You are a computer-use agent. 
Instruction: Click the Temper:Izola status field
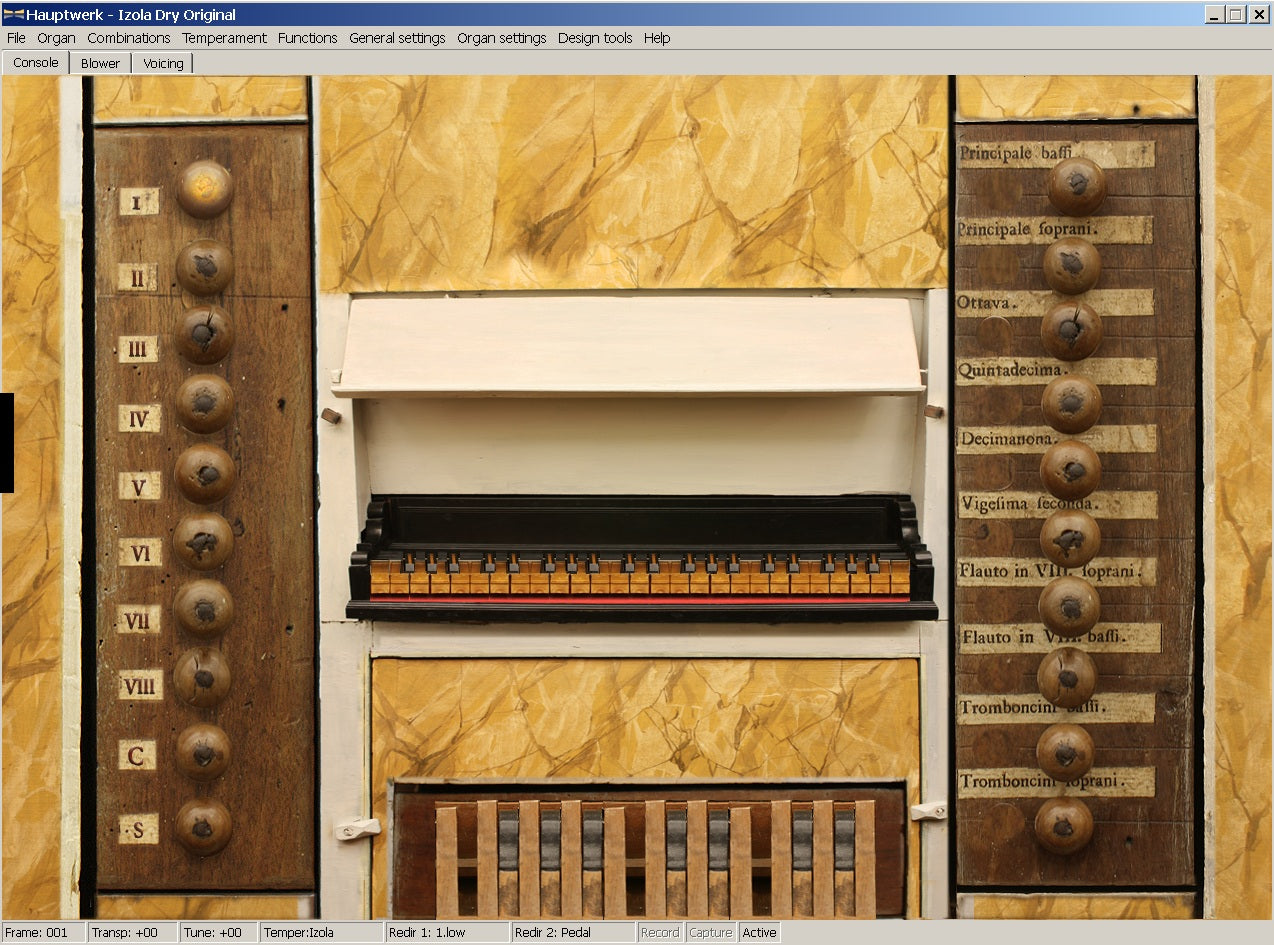320,932
